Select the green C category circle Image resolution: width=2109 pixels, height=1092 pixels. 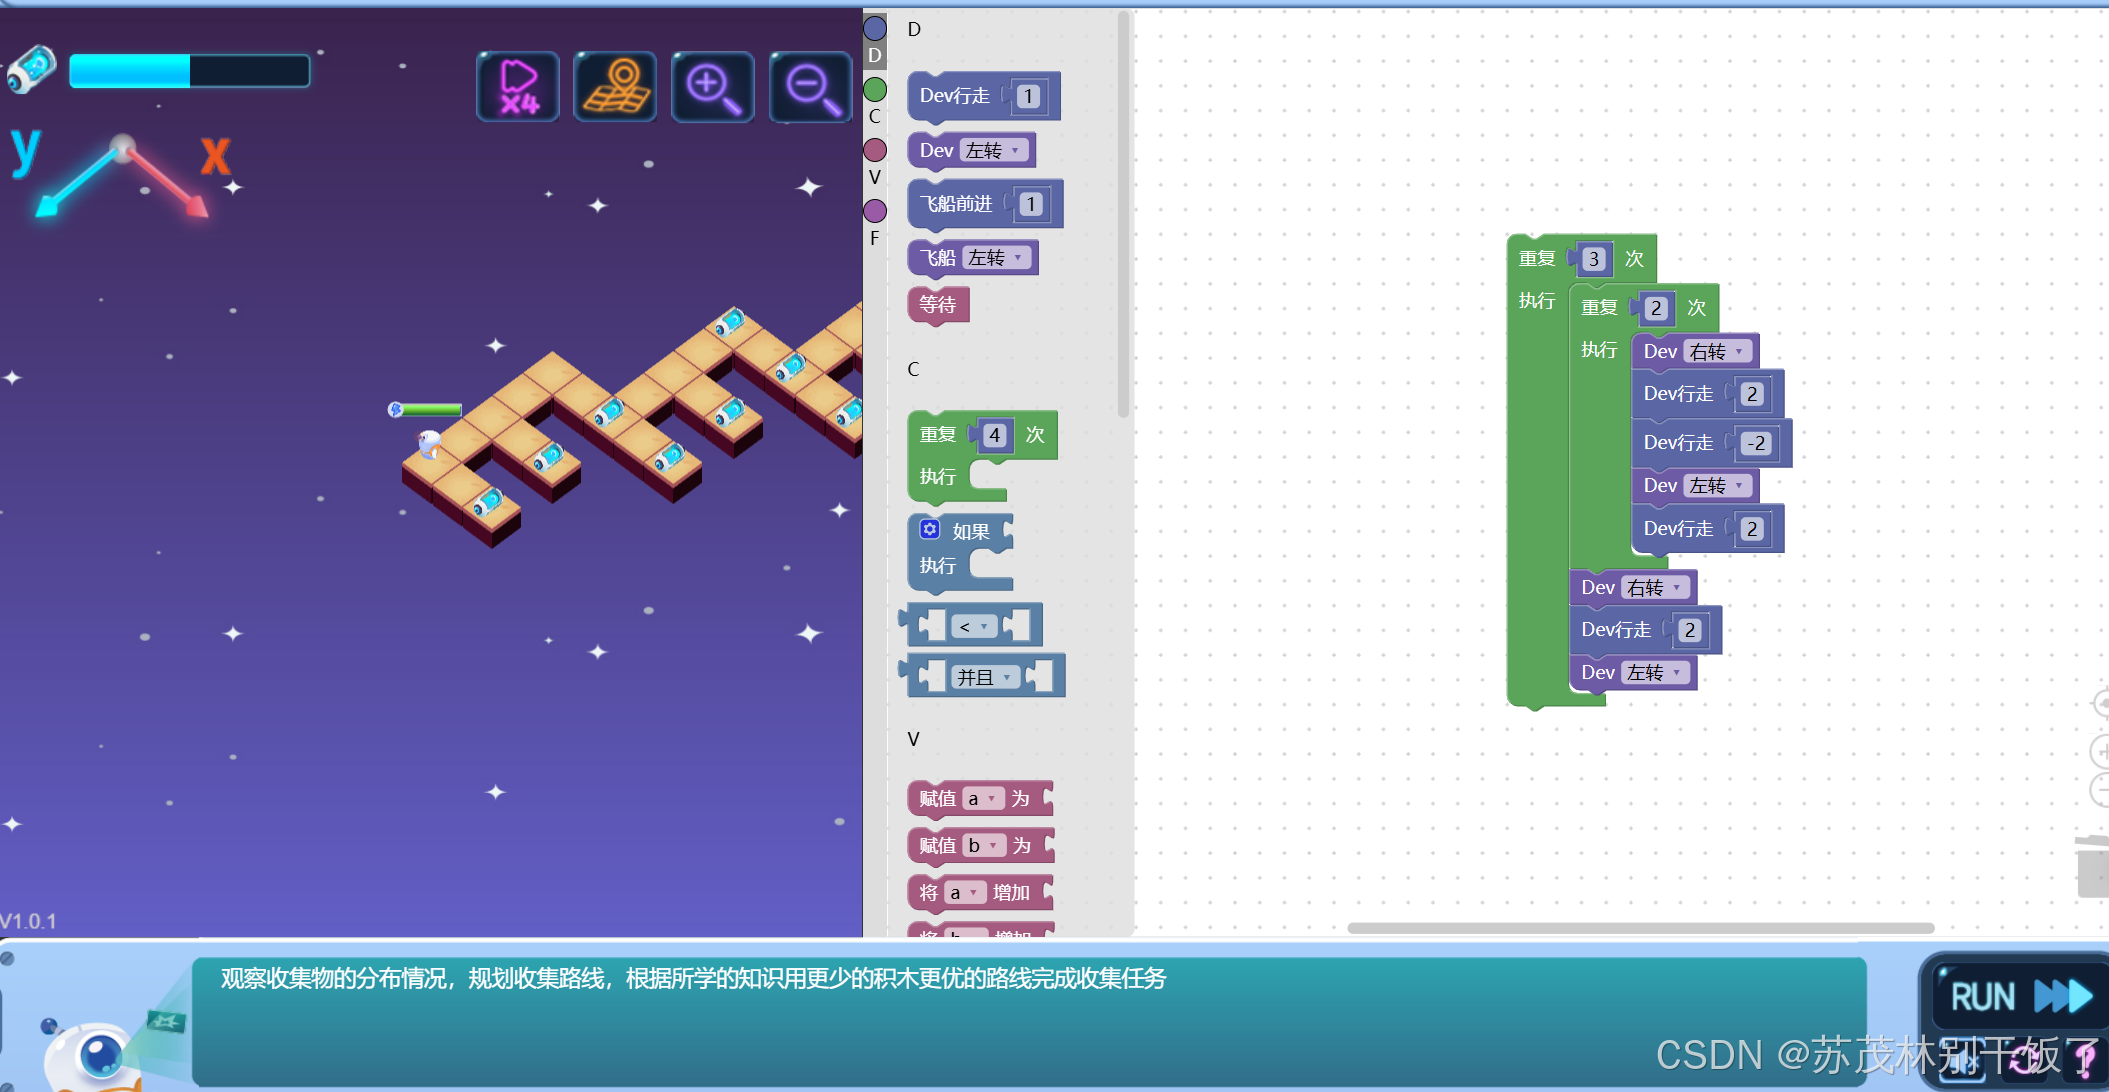(x=875, y=90)
